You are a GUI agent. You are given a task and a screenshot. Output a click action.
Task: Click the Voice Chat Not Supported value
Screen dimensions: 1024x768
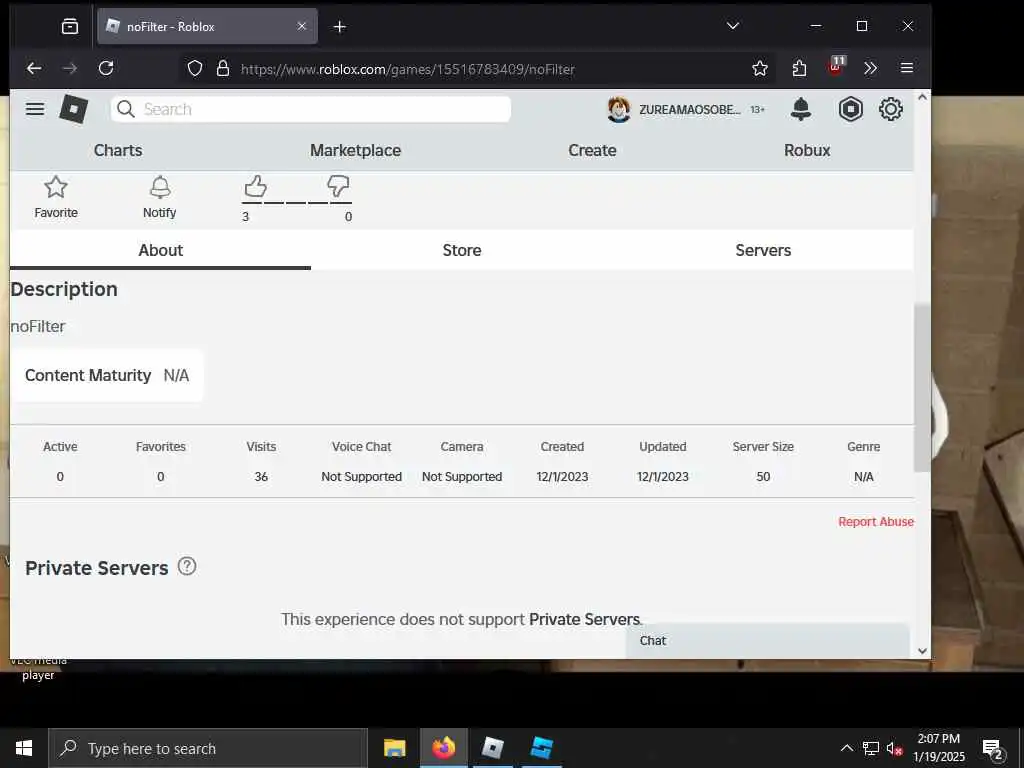pyautogui.click(x=361, y=477)
